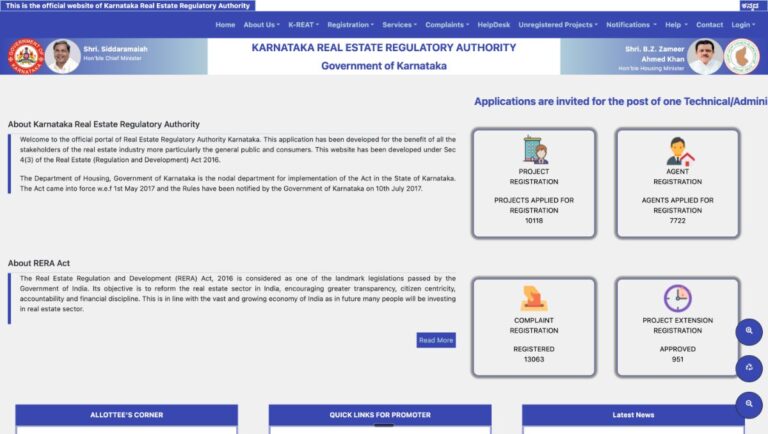Open the Agent Registration card

(677, 183)
